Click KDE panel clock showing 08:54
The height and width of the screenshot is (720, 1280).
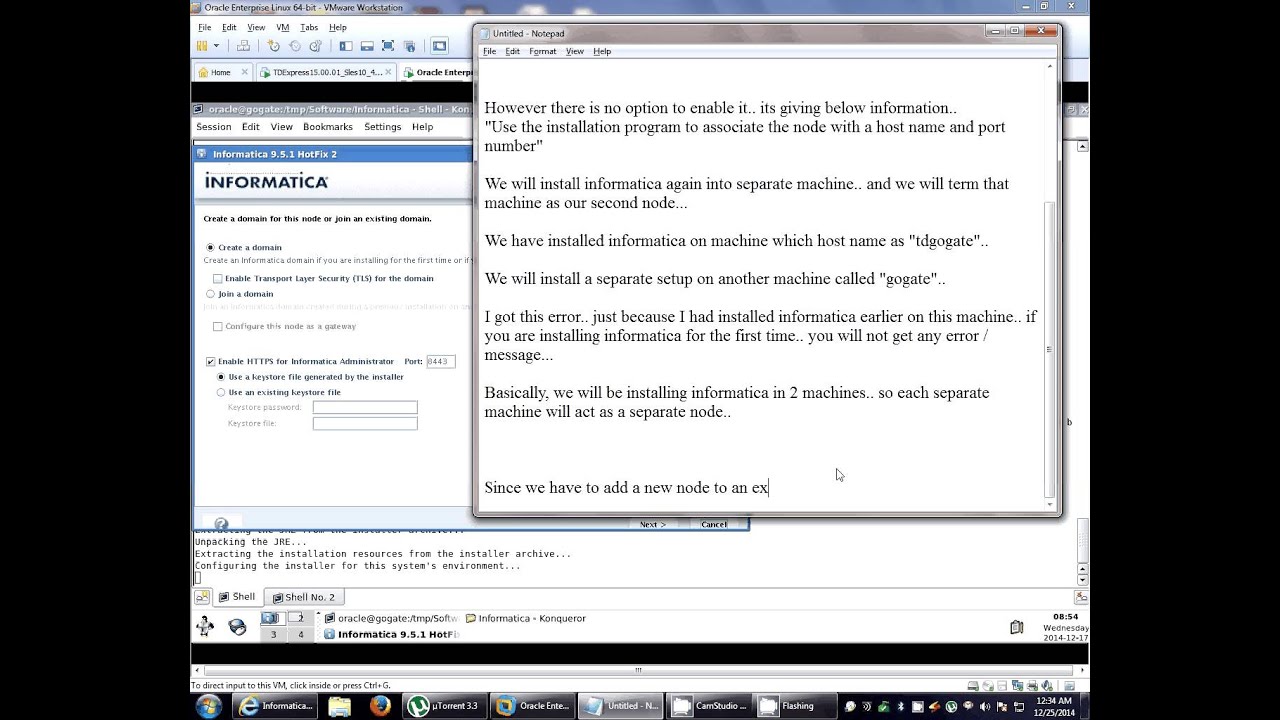[1065, 627]
